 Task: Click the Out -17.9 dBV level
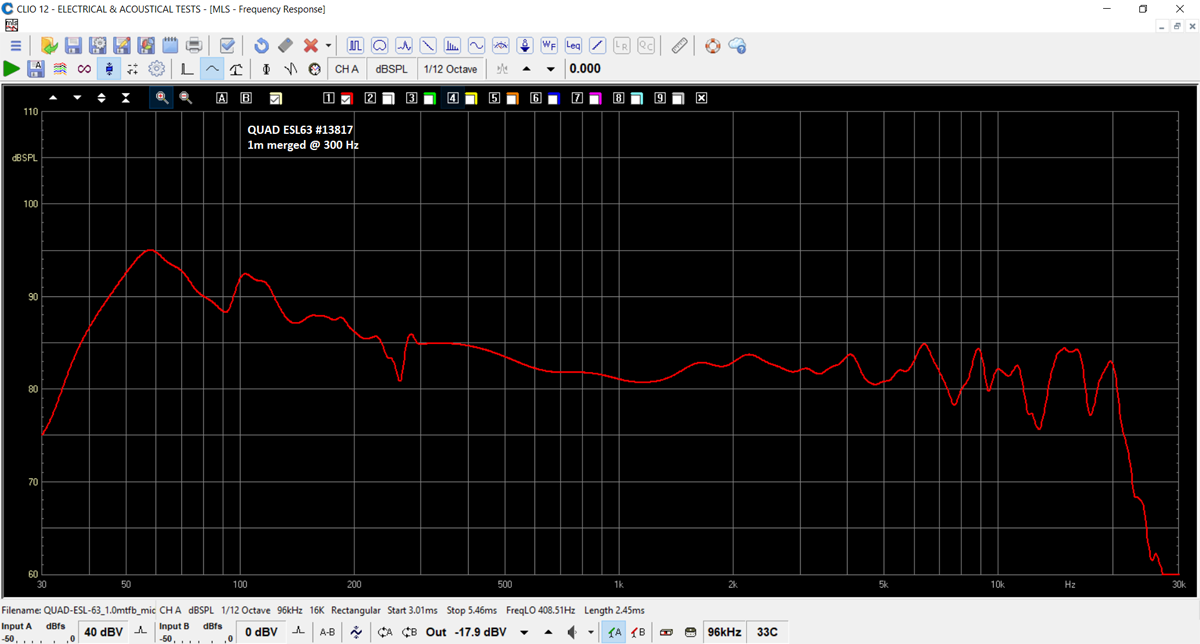[x=466, y=632]
